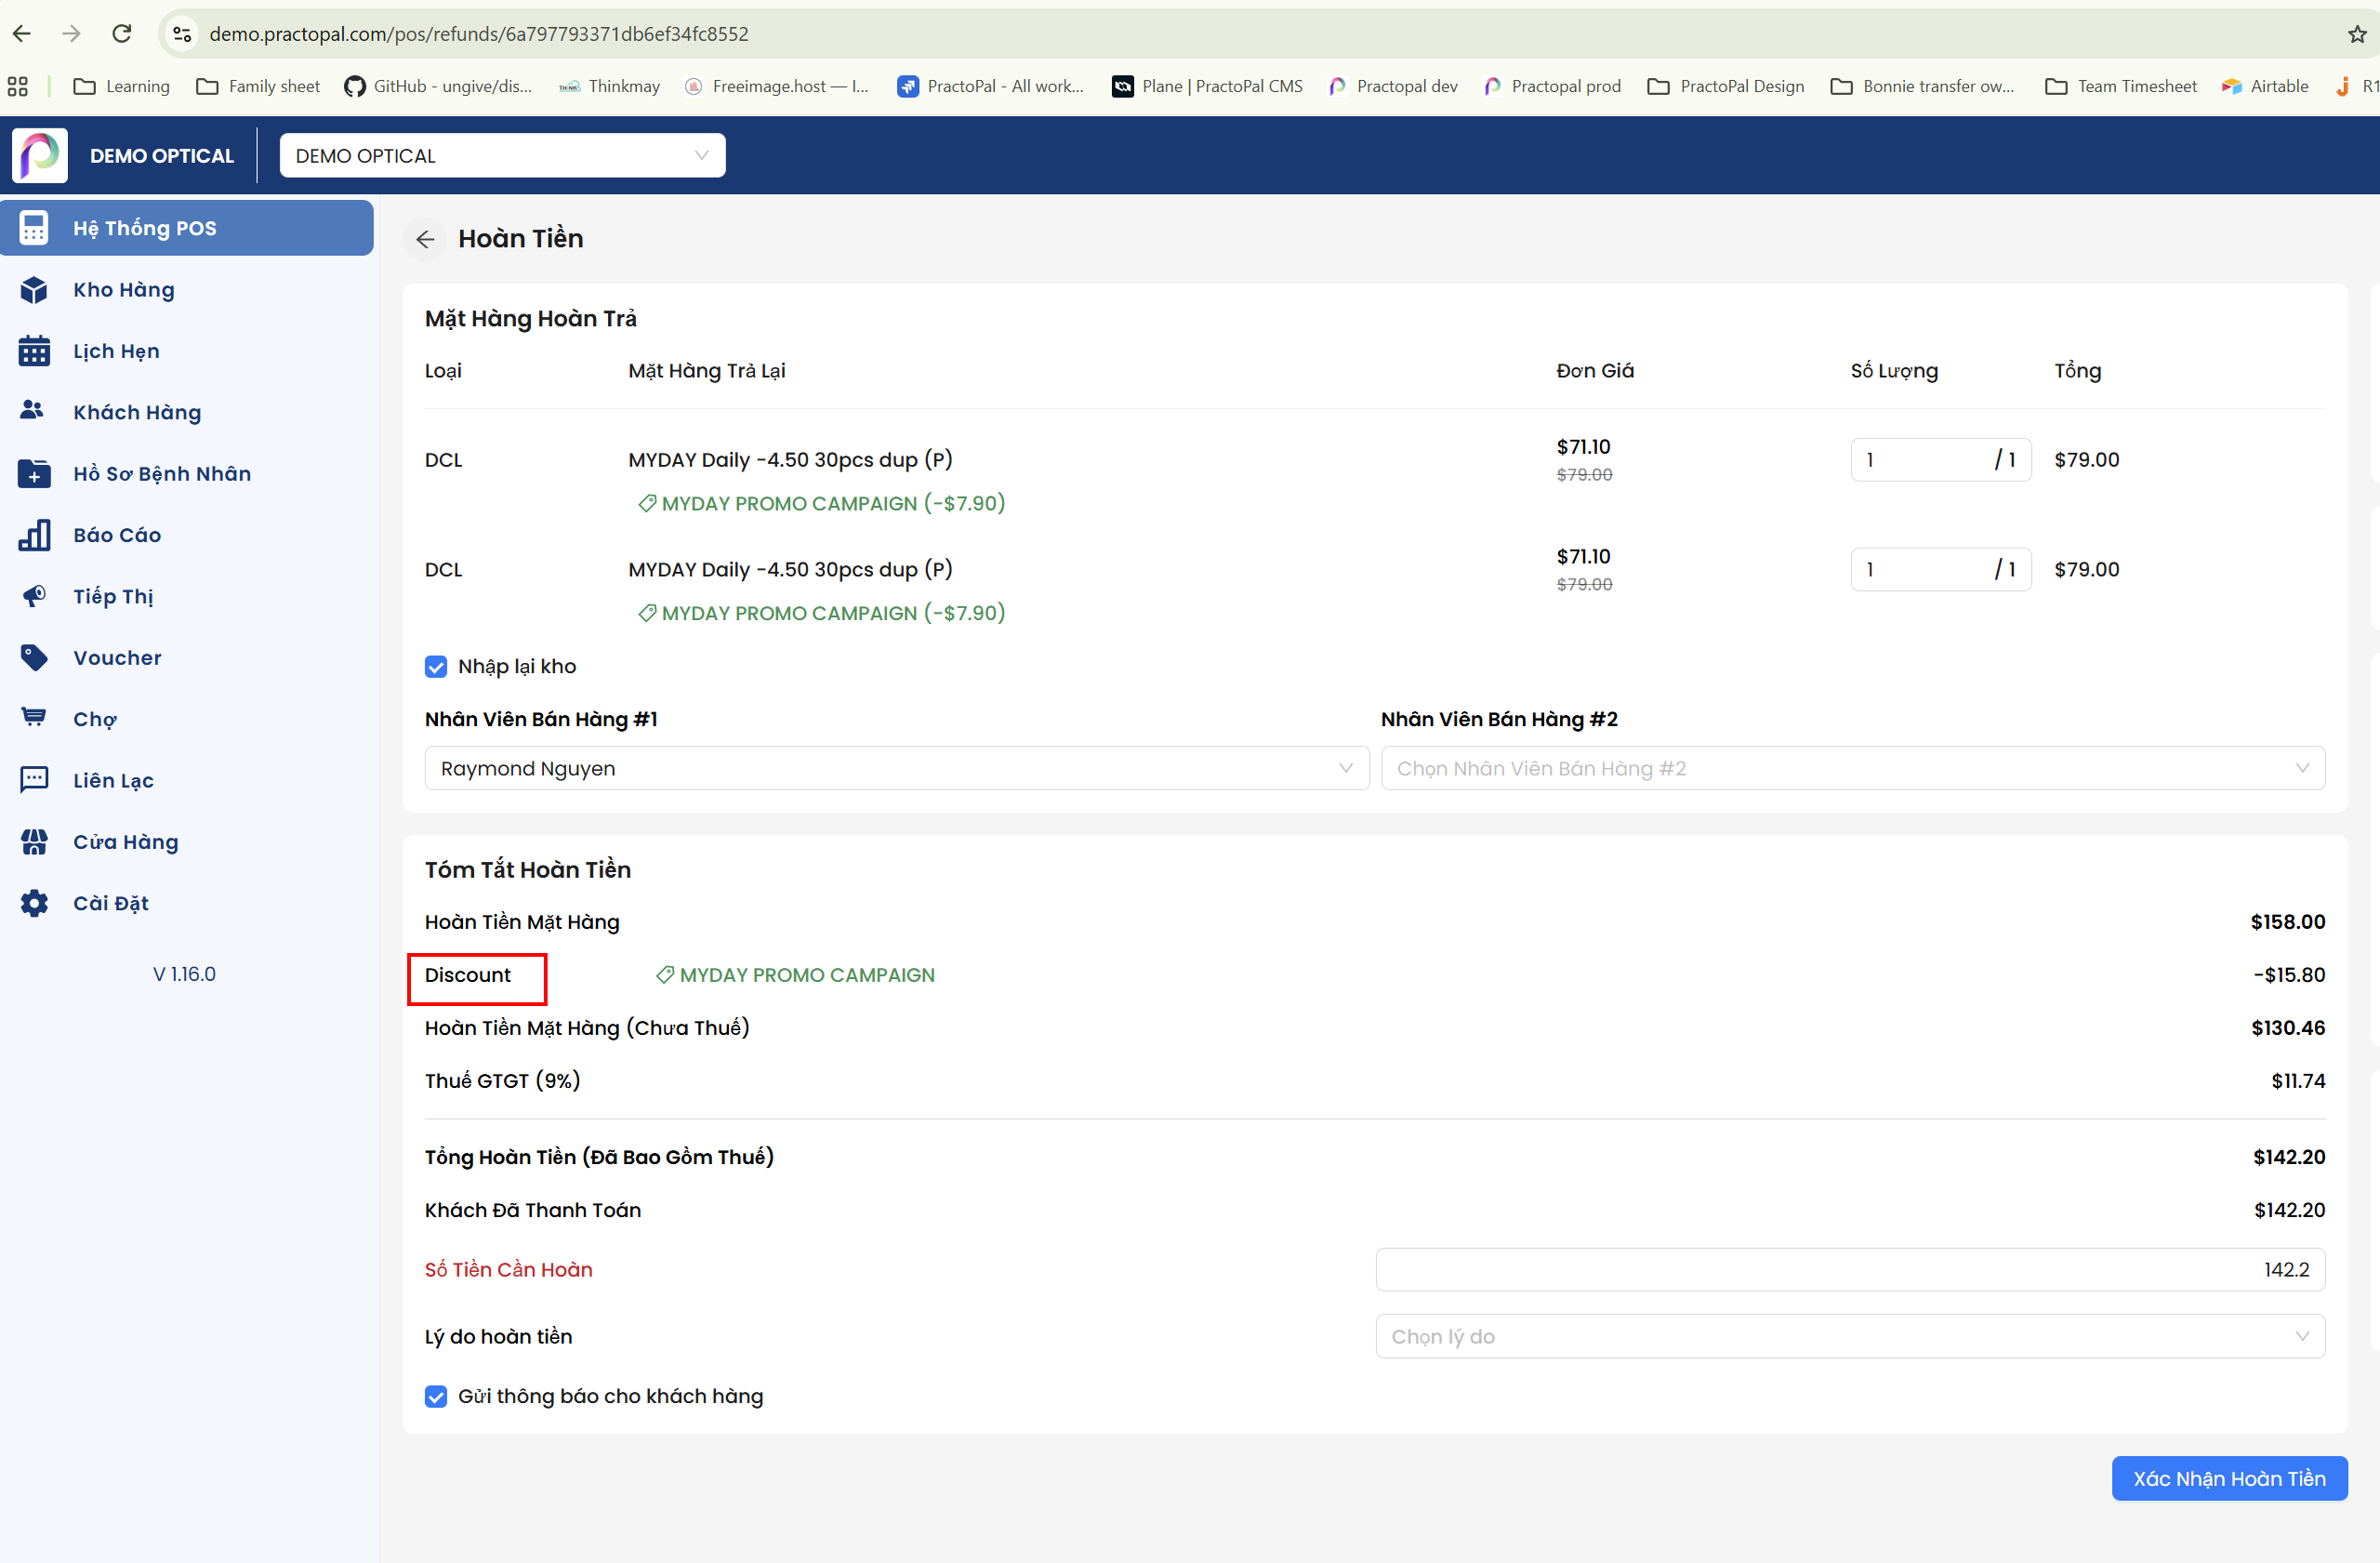Reload the page with the refresh icon
Viewport: 2380px width, 1563px height.
122,34
